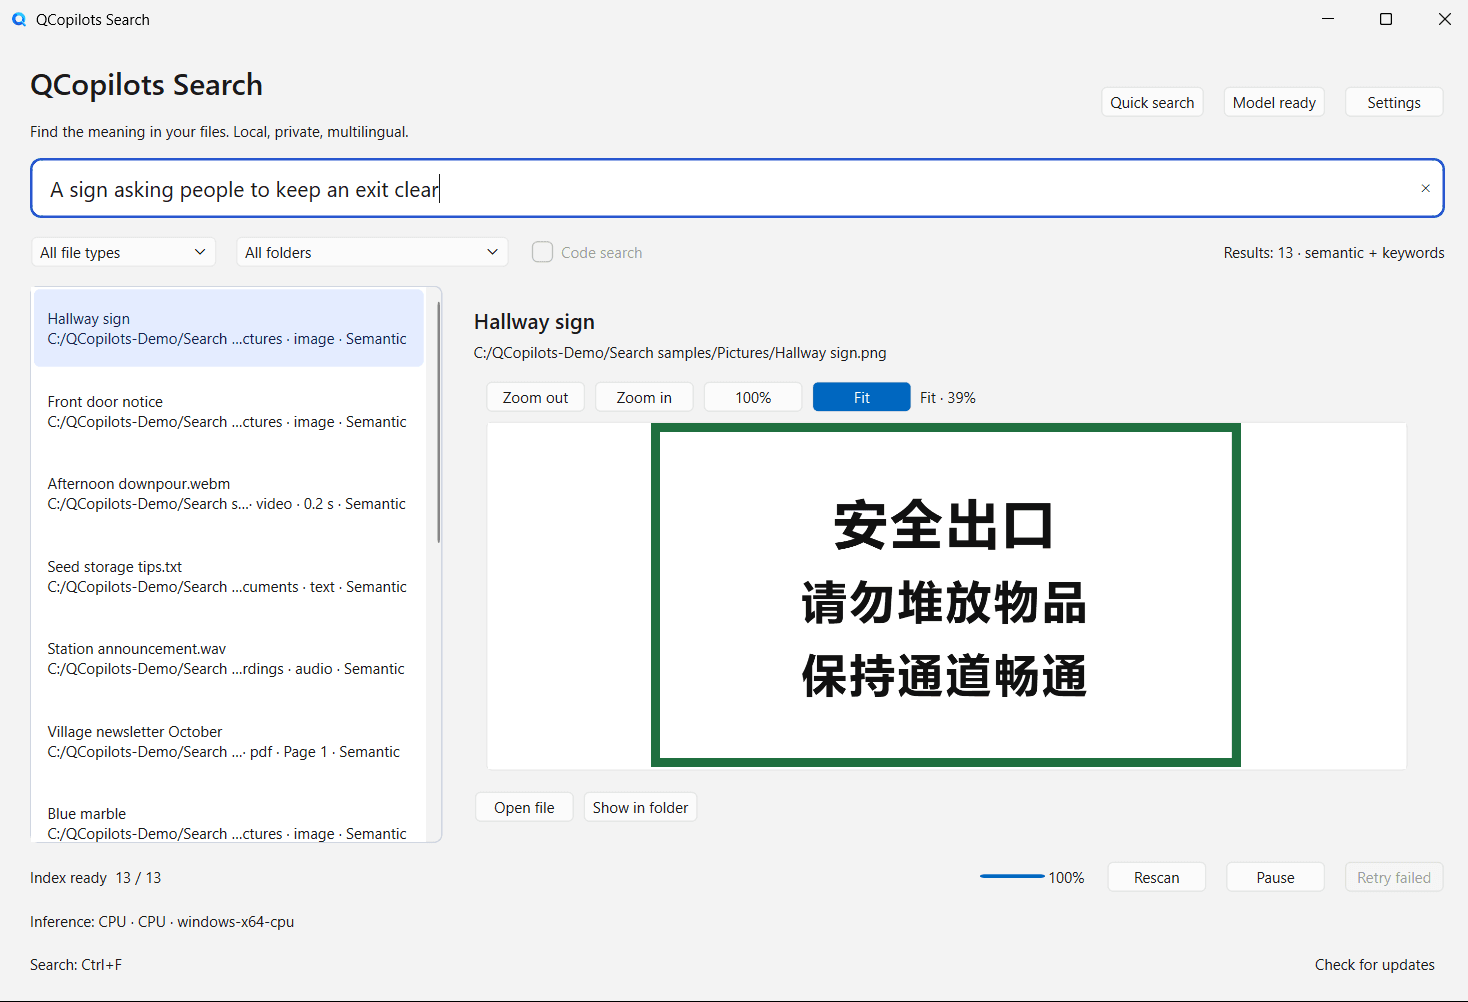Show Hallway sign in folder
This screenshot has height=1002, width=1468.
640,807
